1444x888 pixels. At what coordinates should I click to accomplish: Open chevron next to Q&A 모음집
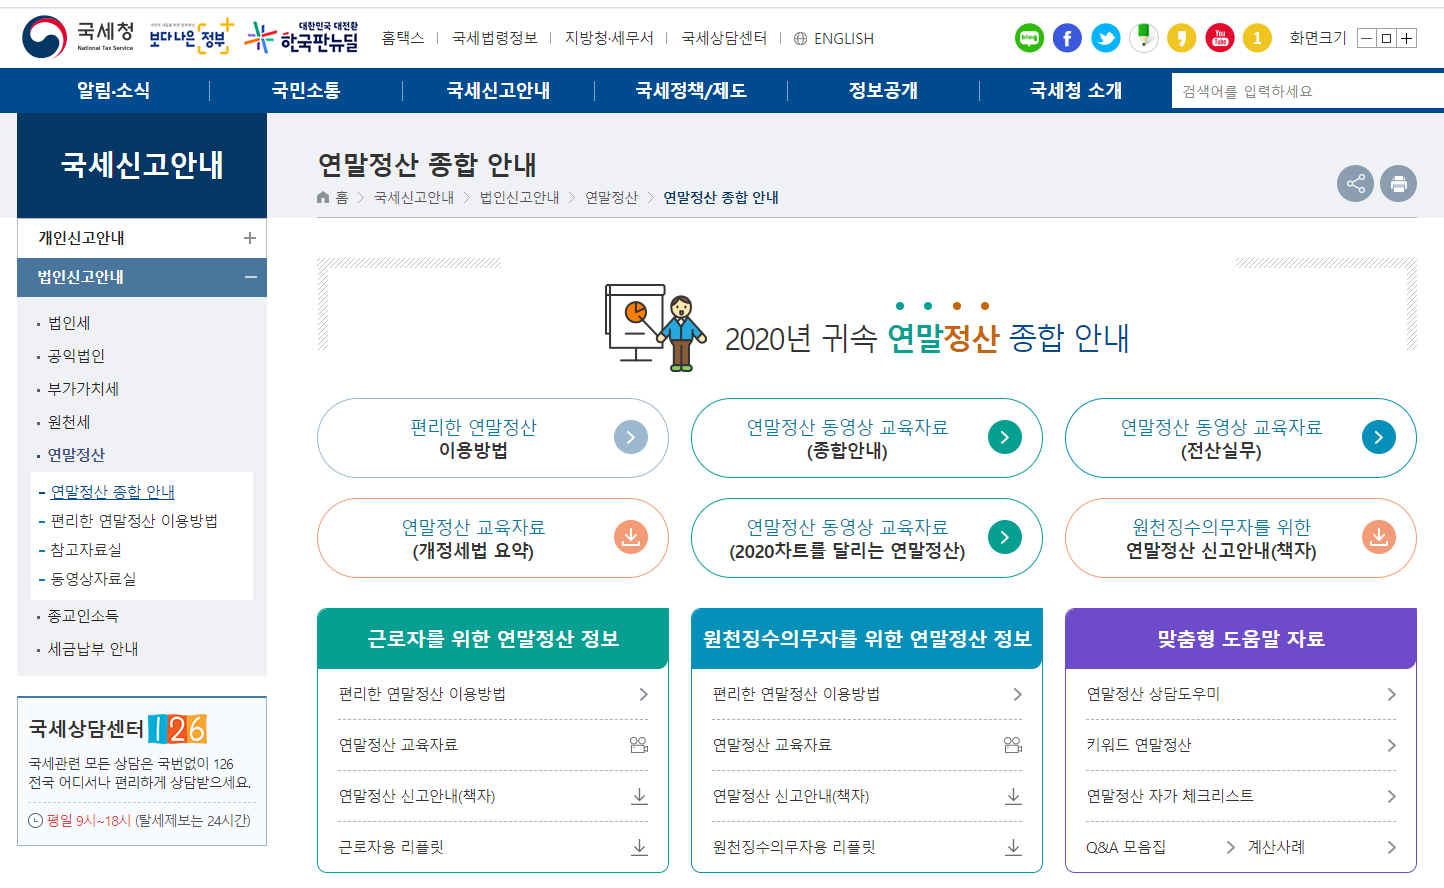(x=1231, y=847)
